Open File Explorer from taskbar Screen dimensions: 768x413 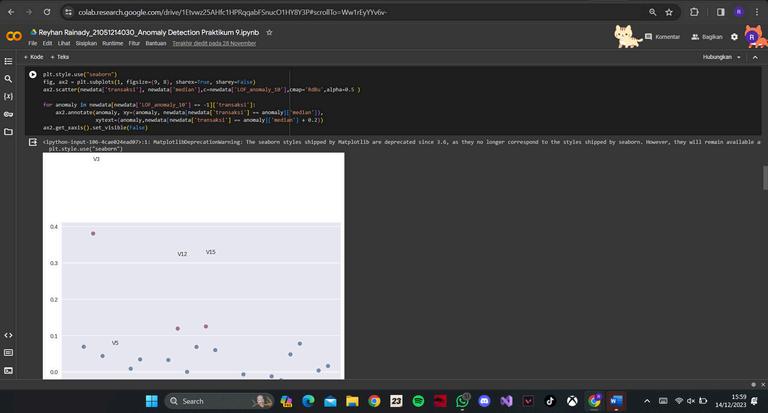pyautogui.click(x=352, y=401)
